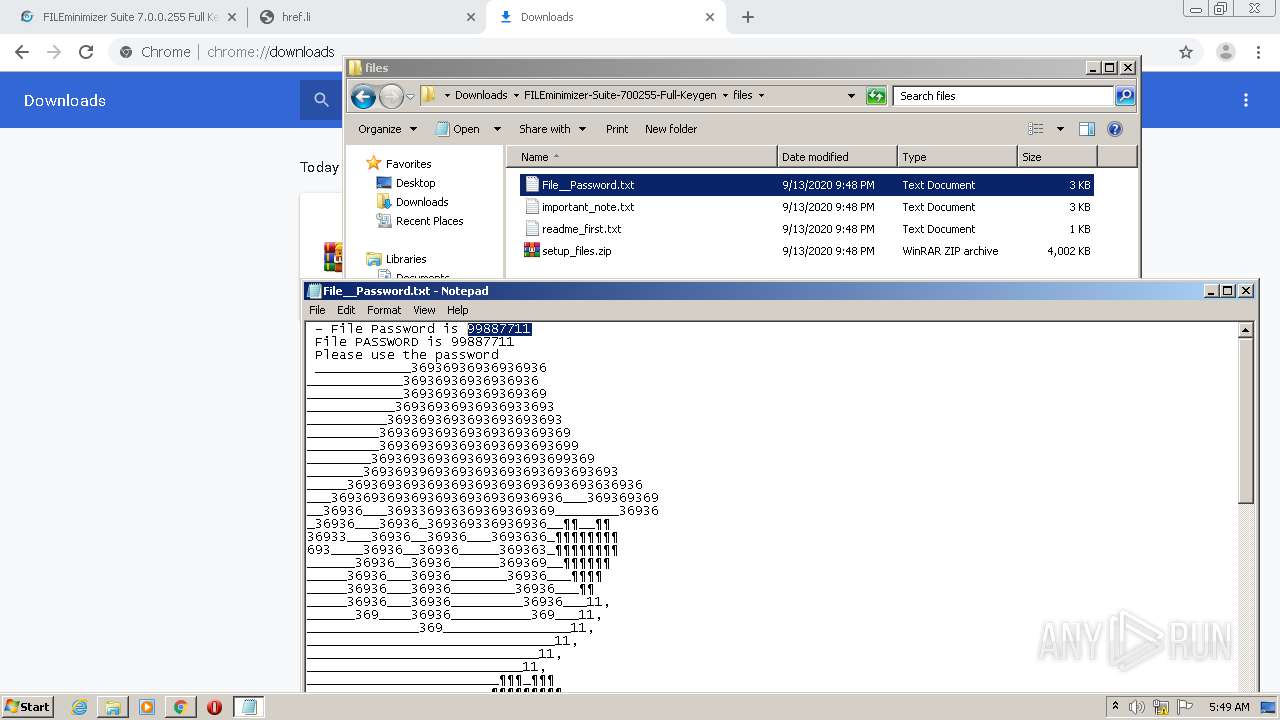Open the Notepad Help menu
This screenshot has width=1280, height=720.
coord(458,310)
